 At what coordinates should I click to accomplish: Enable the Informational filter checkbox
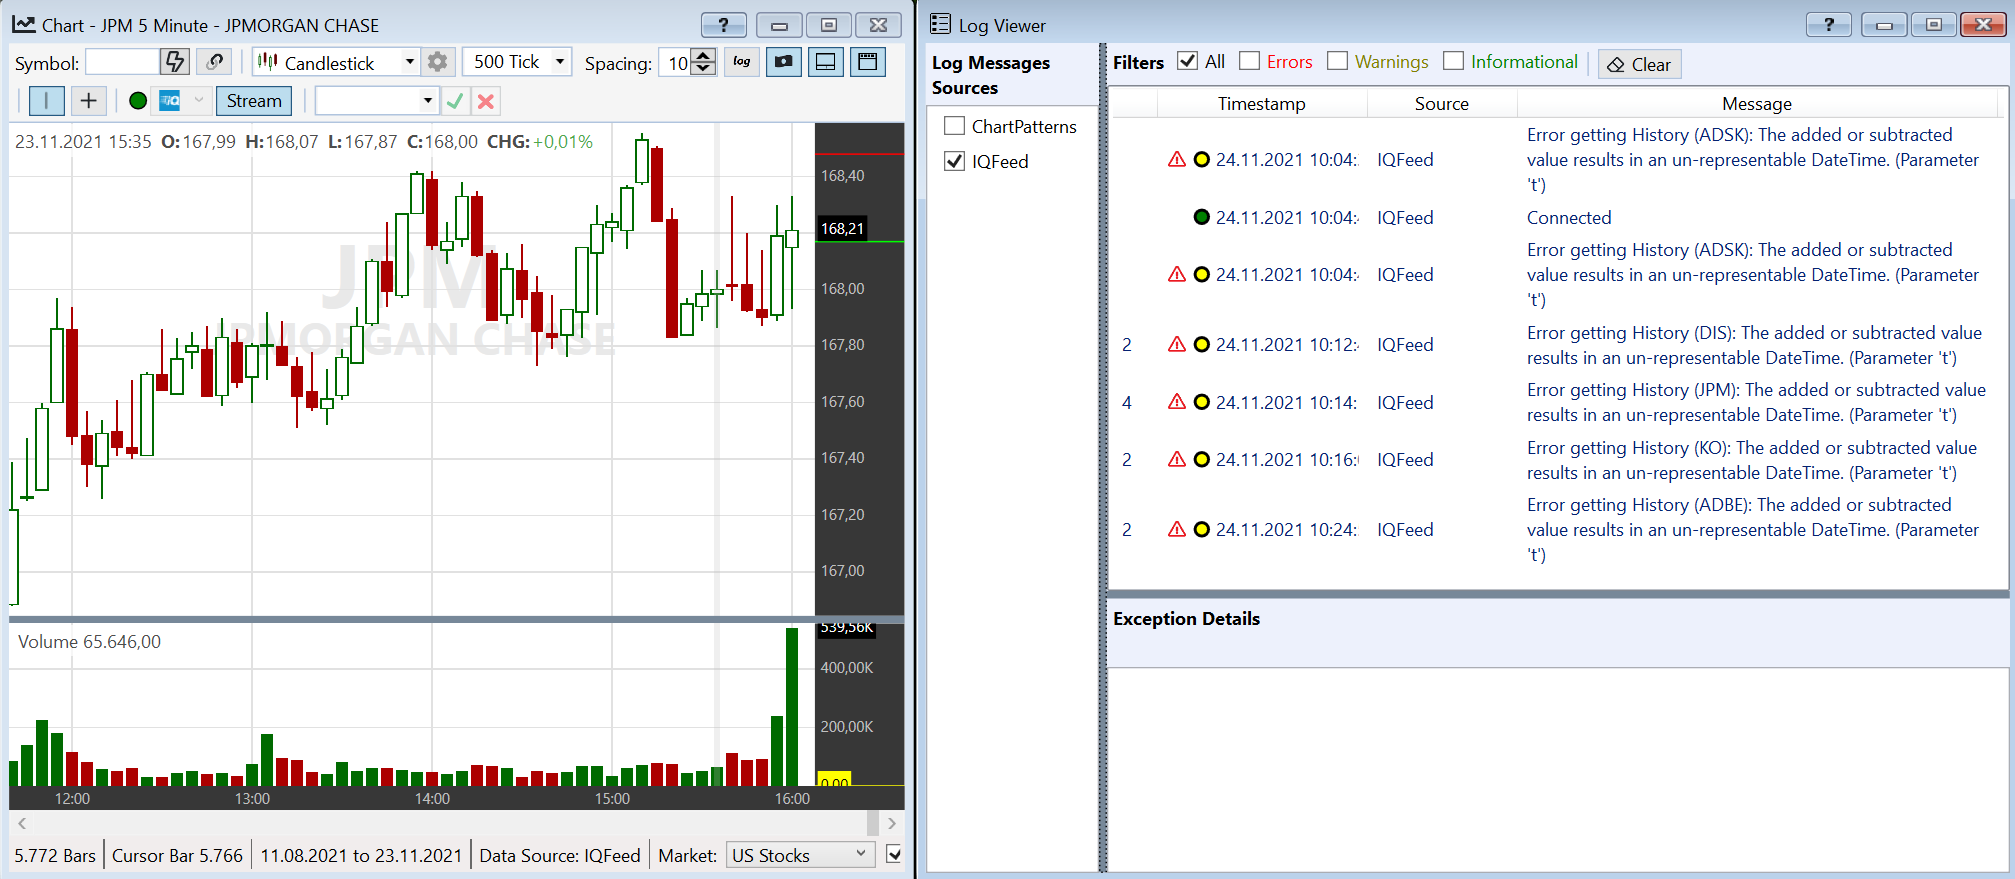point(1453,61)
